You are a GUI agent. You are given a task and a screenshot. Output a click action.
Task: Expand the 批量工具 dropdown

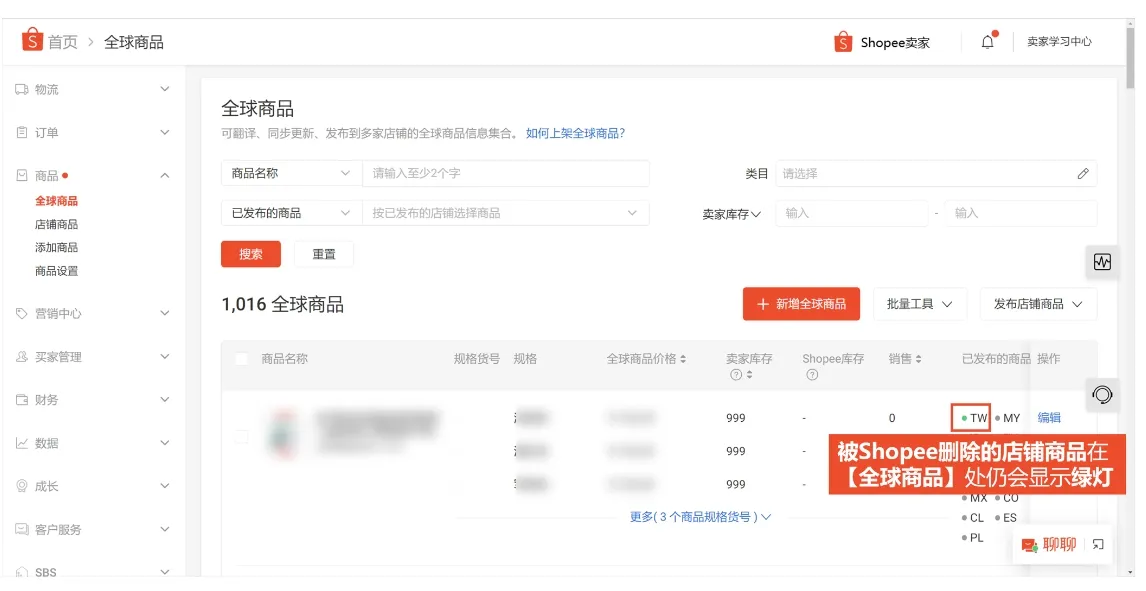(x=919, y=304)
